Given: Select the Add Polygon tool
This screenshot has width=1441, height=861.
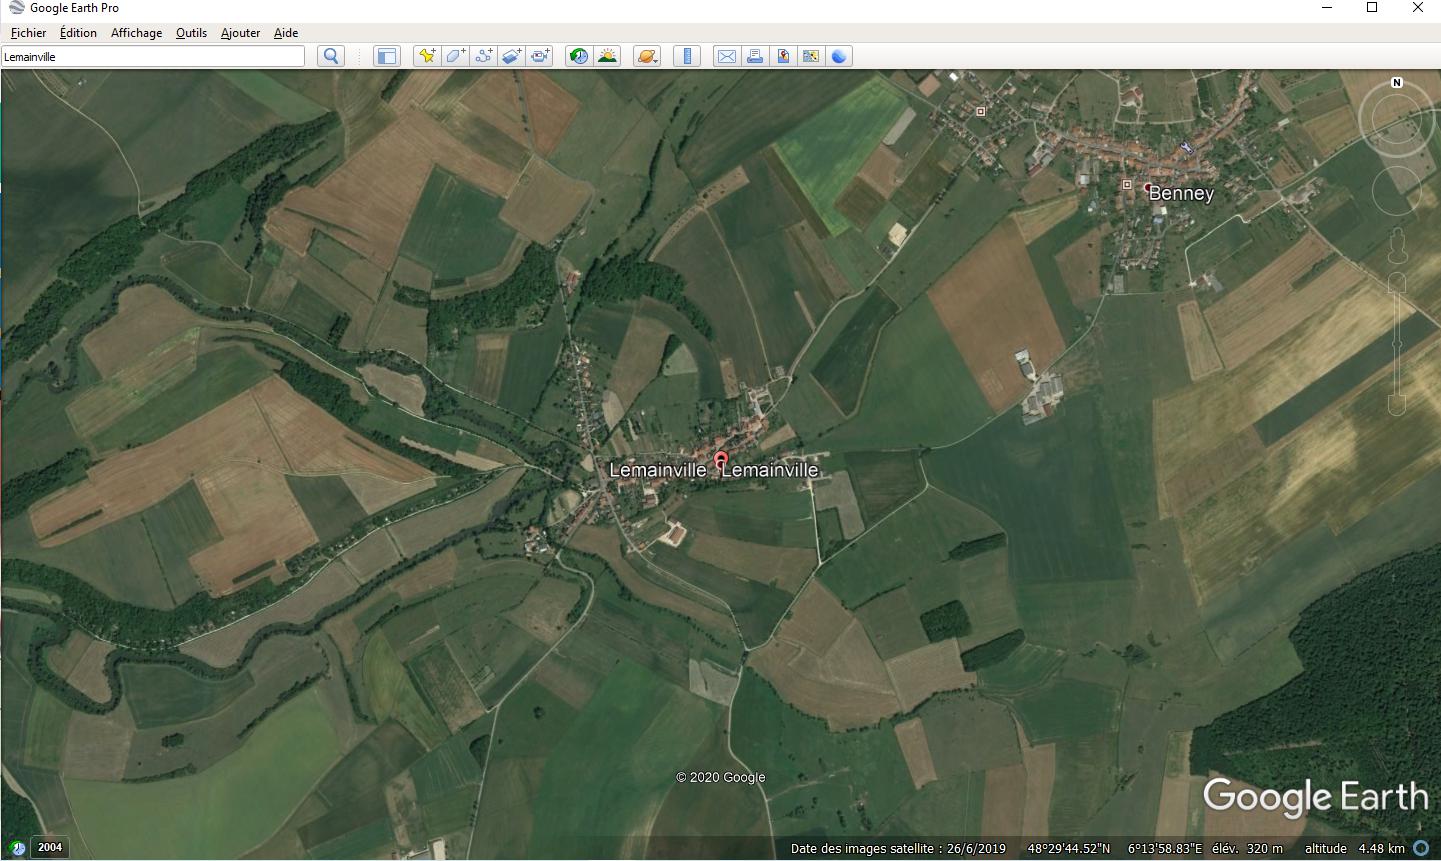Looking at the screenshot, I should [x=455, y=56].
